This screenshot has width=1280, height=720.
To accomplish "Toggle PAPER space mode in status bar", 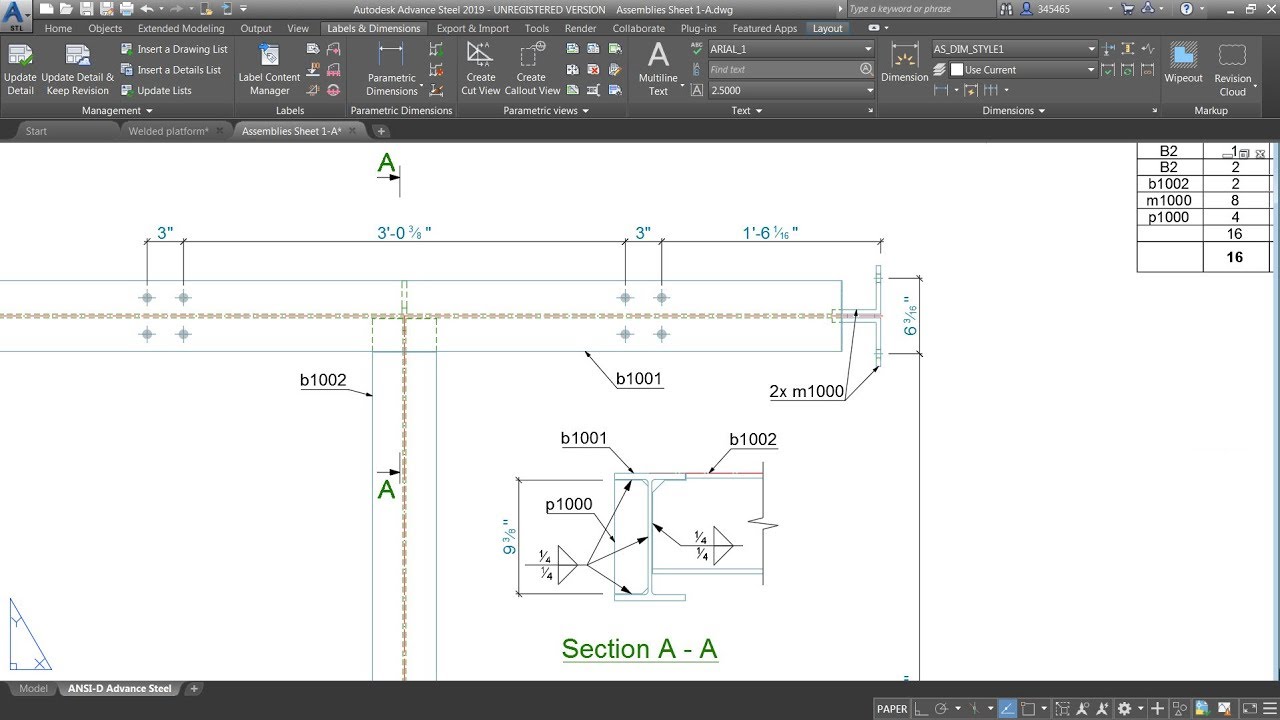I will pos(891,708).
